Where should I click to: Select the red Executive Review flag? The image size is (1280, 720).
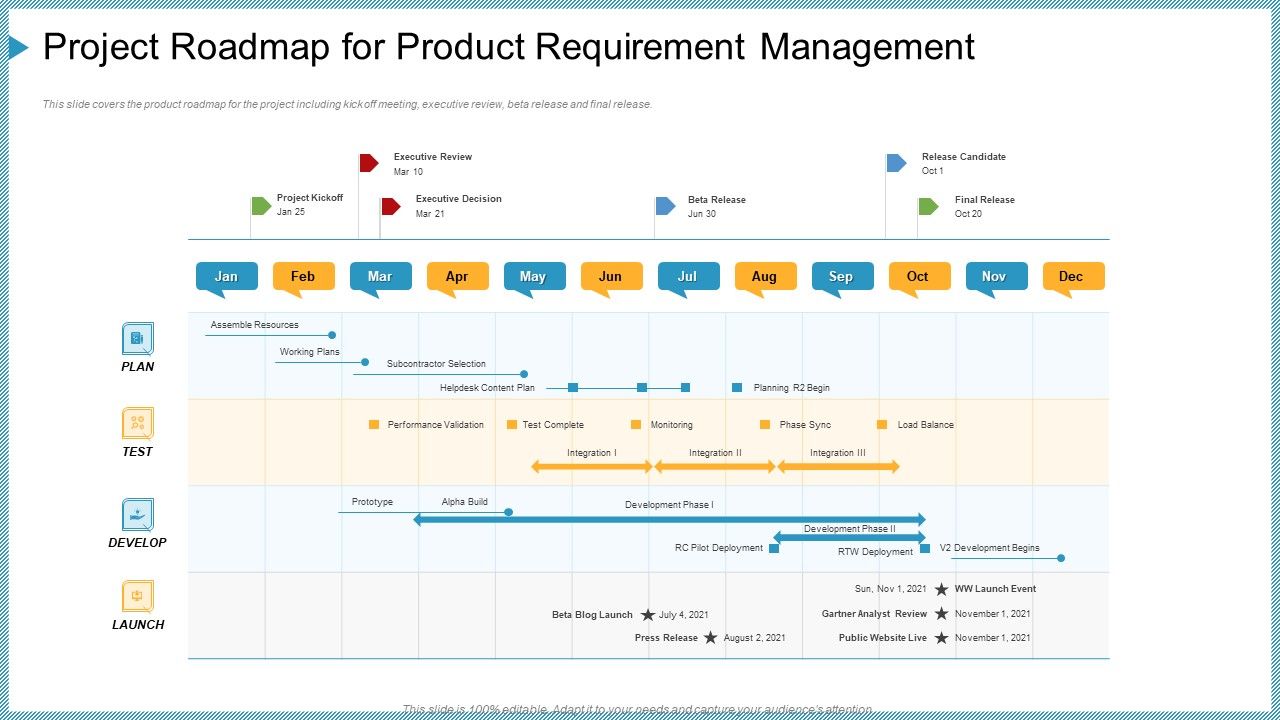pyautogui.click(x=369, y=162)
